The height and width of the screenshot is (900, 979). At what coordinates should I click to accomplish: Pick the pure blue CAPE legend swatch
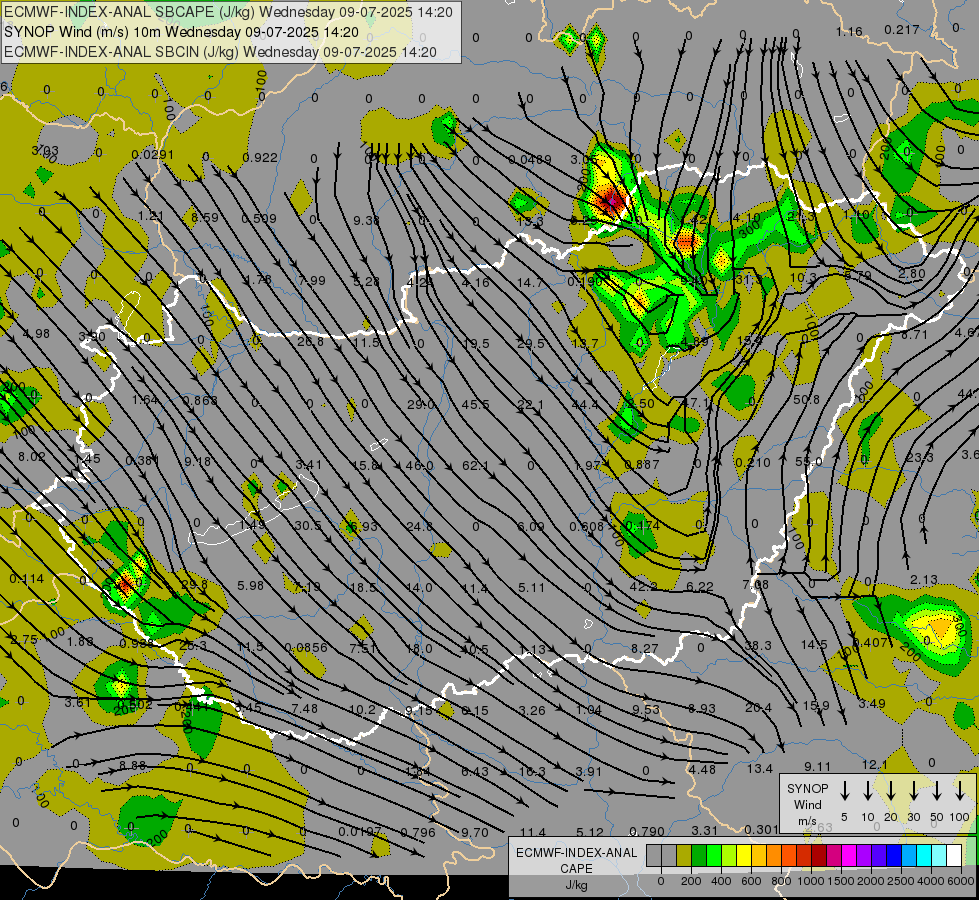click(893, 855)
